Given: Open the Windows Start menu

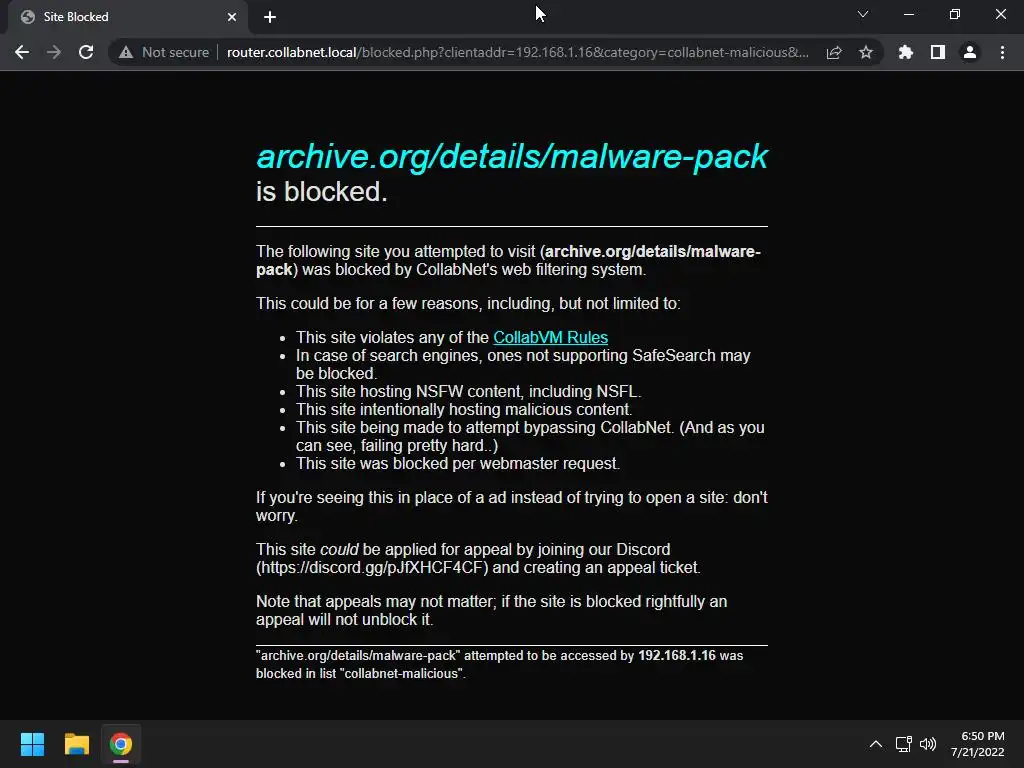Looking at the screenshot, I should 32,744.
